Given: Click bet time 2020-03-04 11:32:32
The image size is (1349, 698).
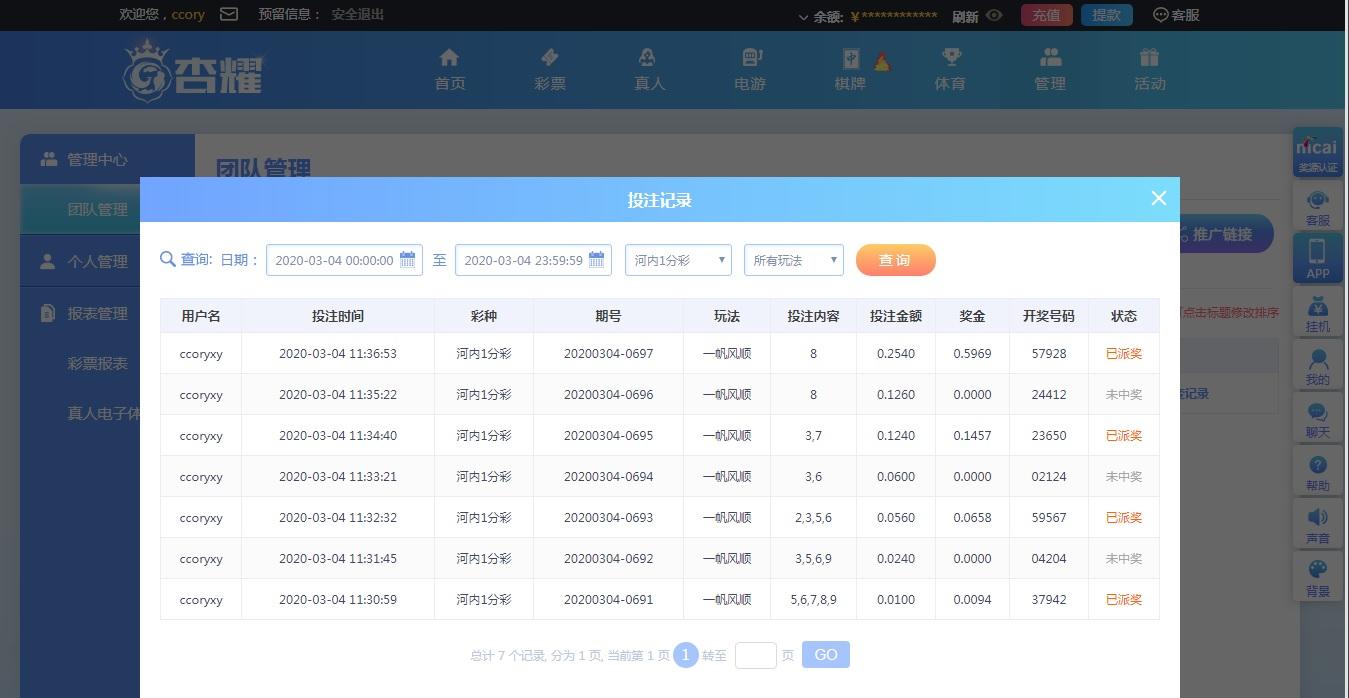Looking at the screenshot, I should [338, 518].
